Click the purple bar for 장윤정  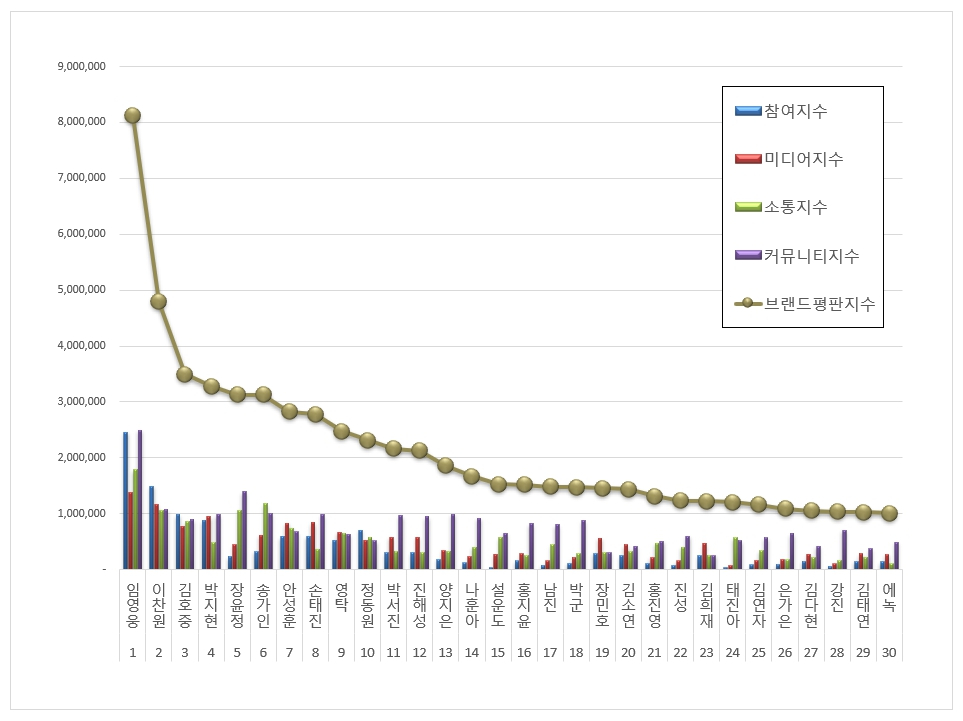coord(244,530)
